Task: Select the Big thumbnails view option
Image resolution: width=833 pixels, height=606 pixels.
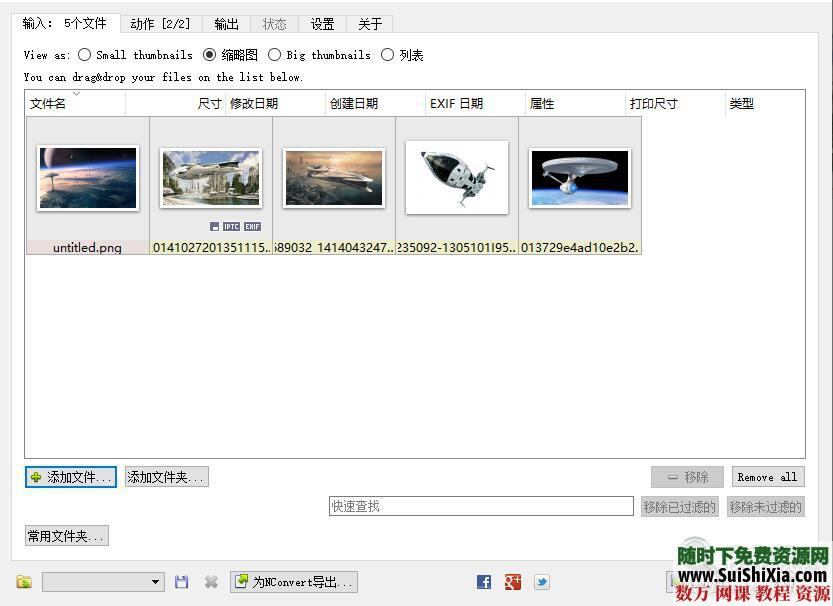Action: click(x=274, y=55)
